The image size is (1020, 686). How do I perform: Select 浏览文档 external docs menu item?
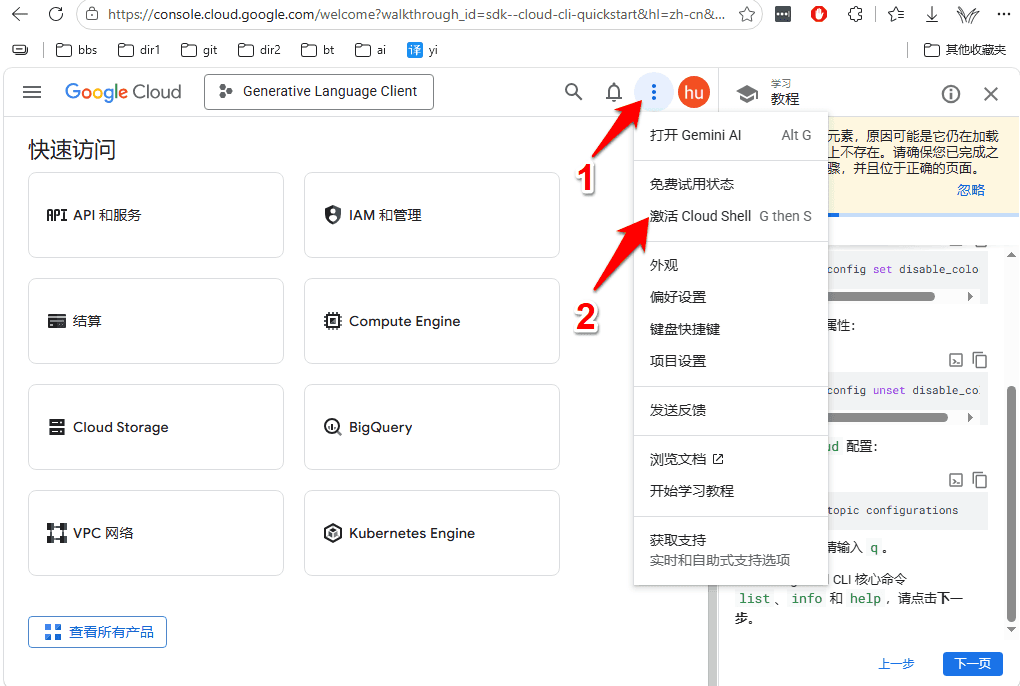731,459
